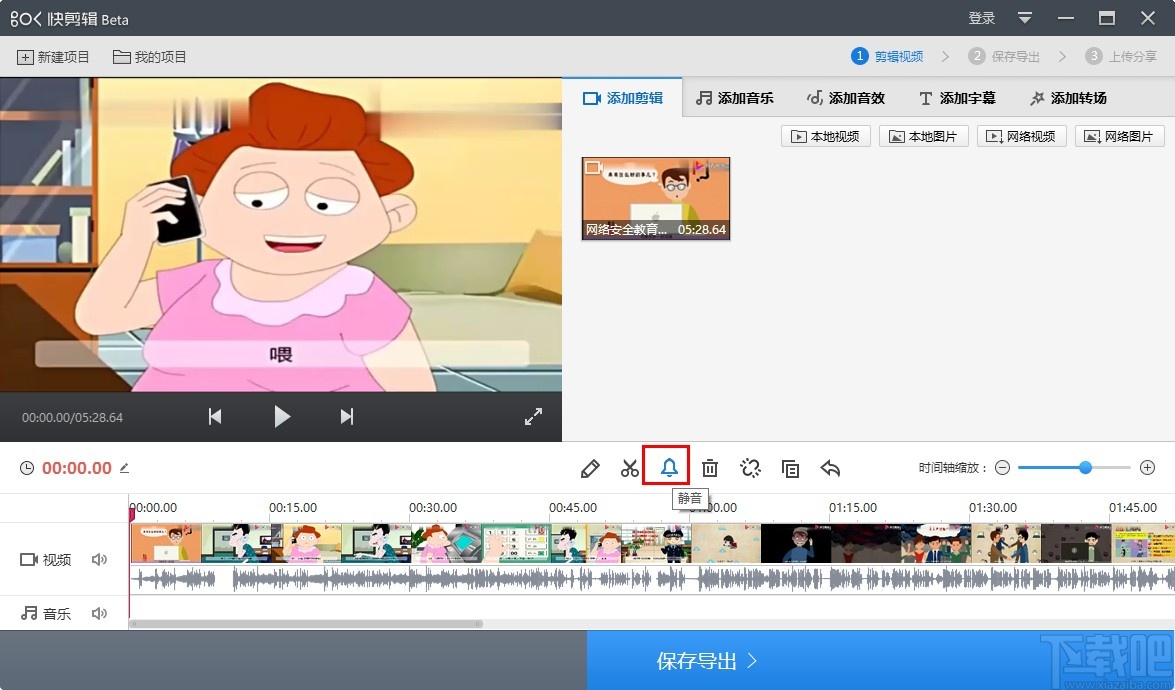Image resolution: width=1175 pixels, height=690 pixels.
Task: Click the 本地视频 button
Action: pyautogui.click(x=825, y=136)
